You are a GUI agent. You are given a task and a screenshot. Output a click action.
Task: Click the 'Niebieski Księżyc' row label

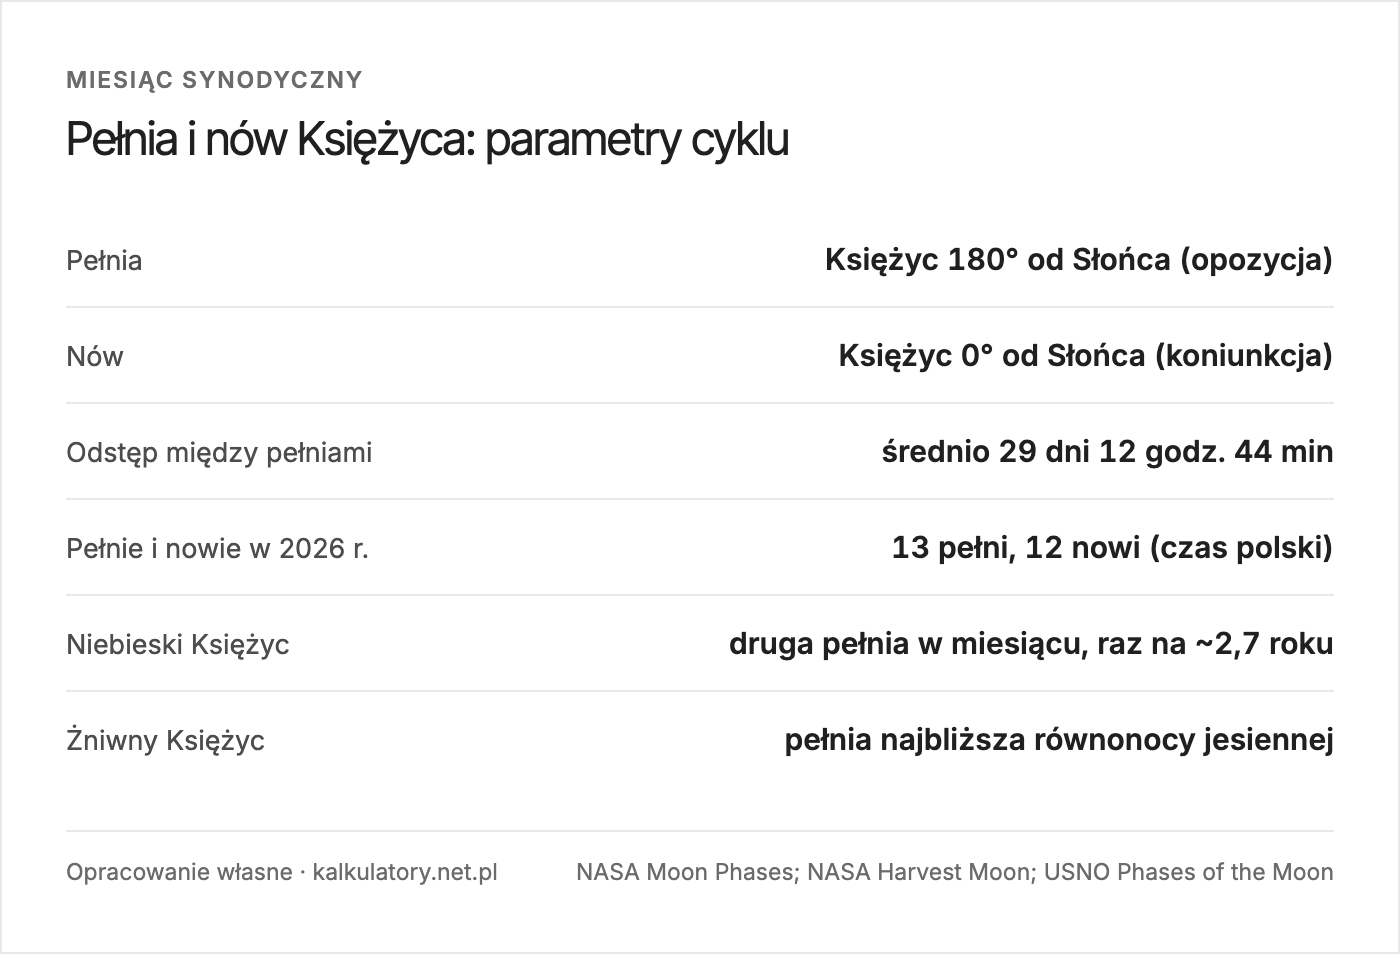point(178,645)
